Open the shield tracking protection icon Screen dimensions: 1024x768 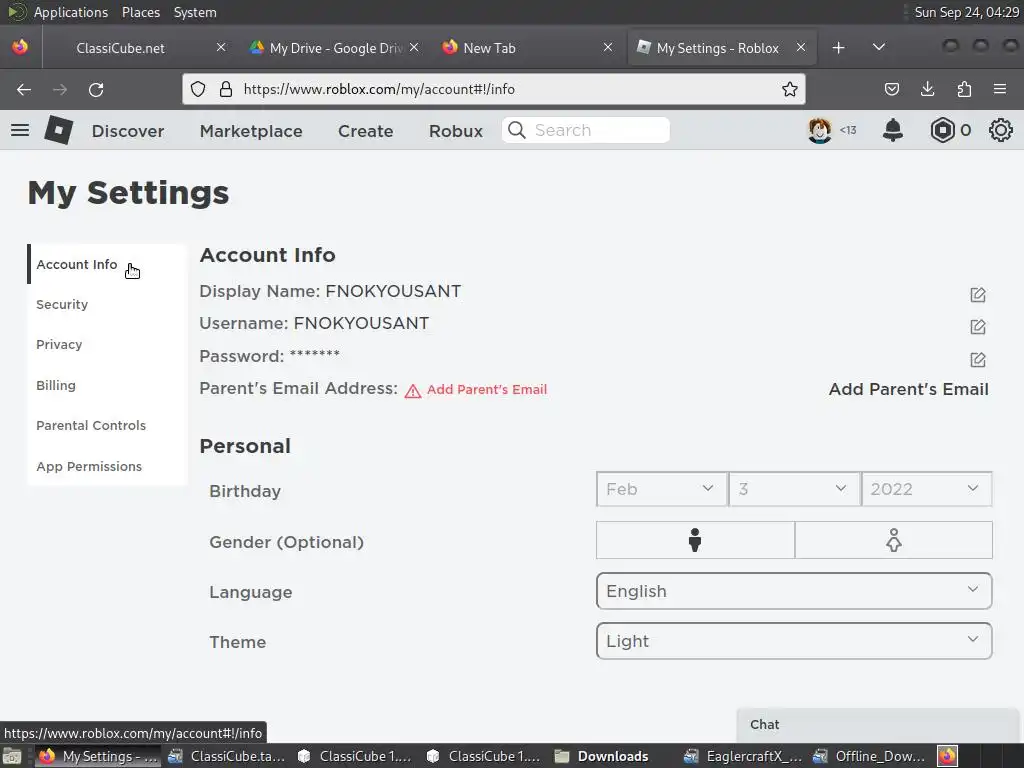pos(198,89)
